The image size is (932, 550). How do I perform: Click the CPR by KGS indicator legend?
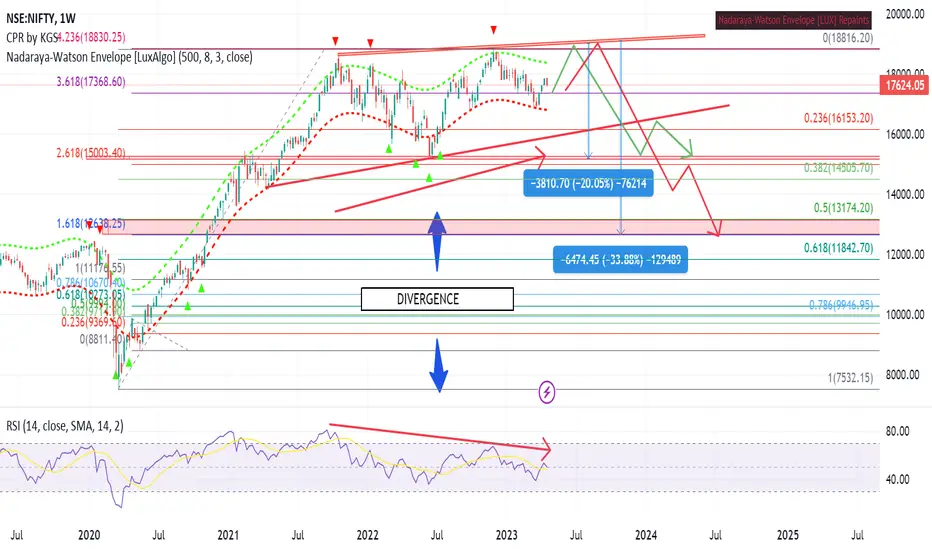point(32,37)
